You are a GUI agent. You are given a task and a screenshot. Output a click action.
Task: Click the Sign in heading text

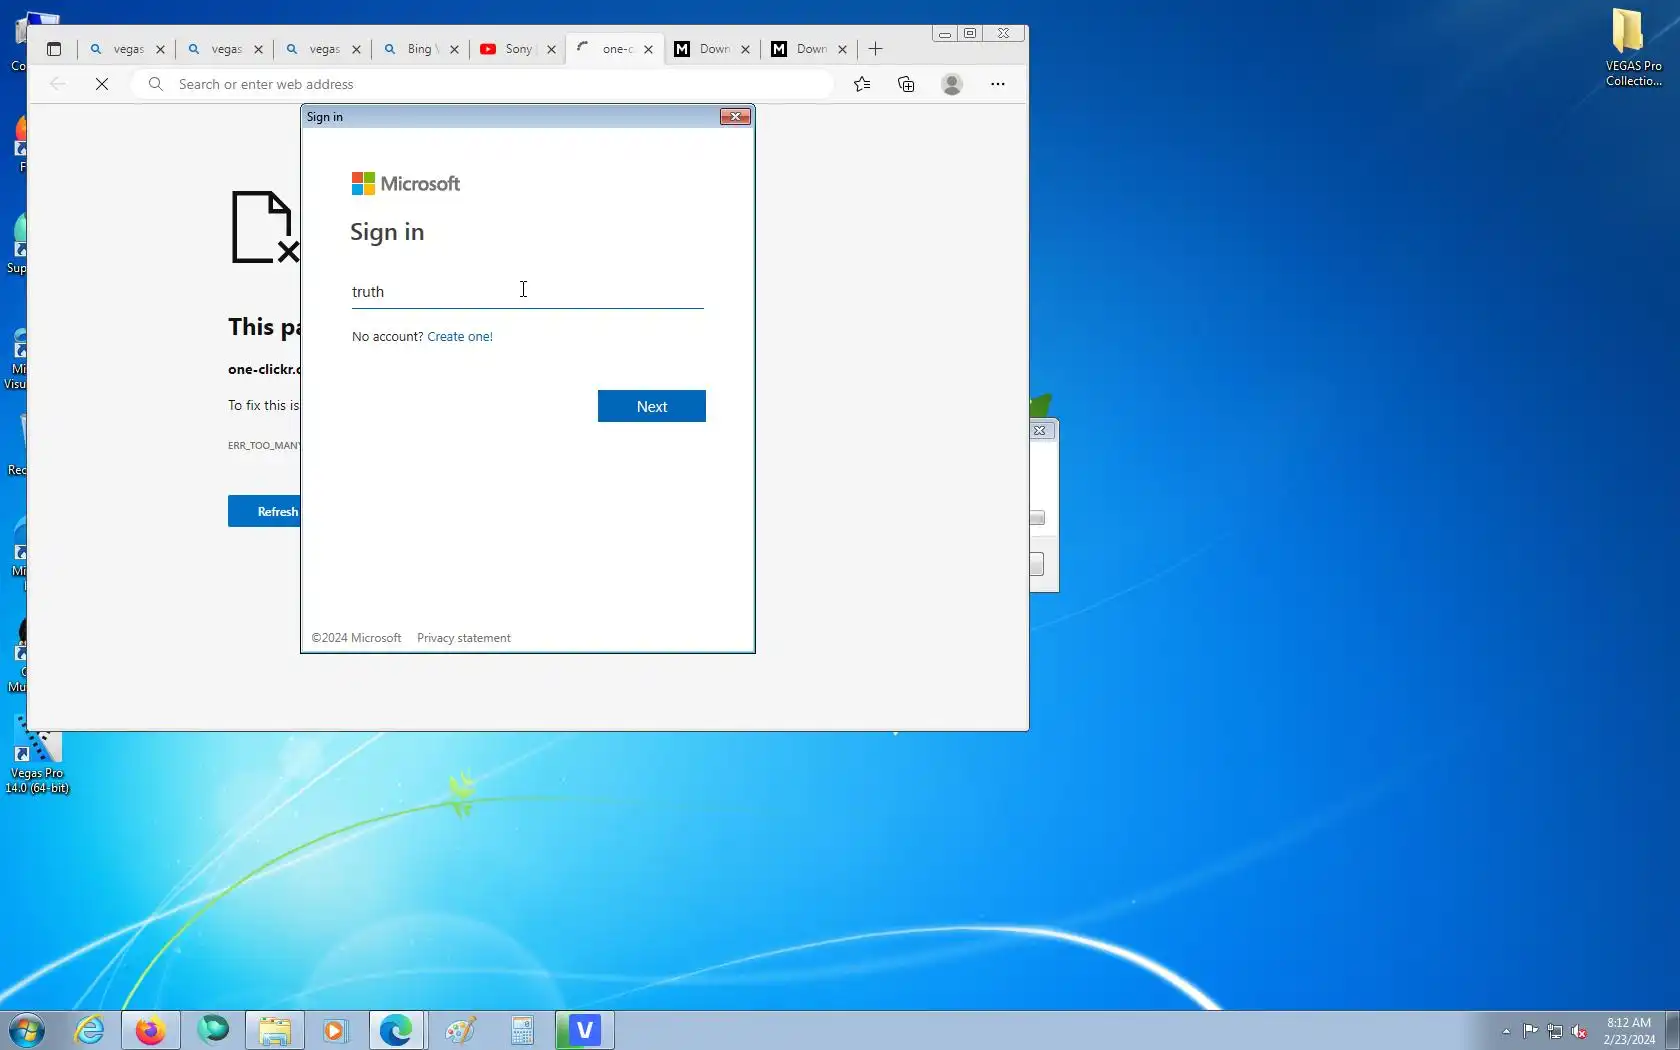pyautogui.click(x=387, y=232)
